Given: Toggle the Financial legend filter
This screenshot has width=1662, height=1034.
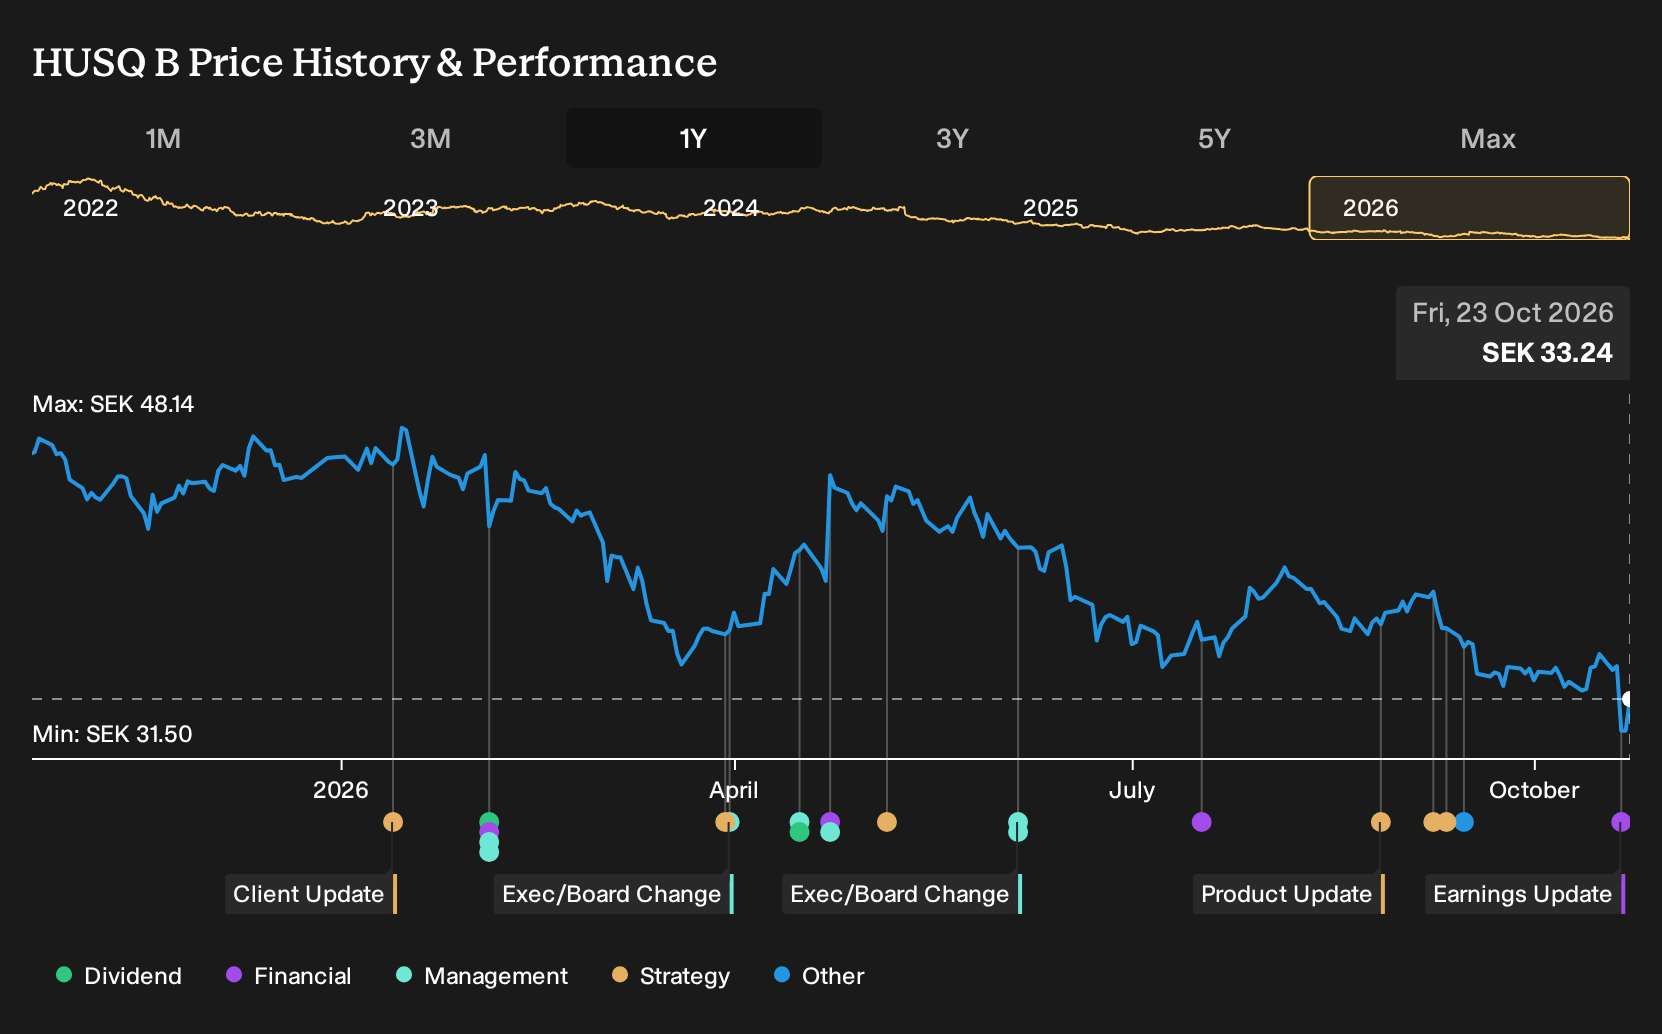Looking at the screenshot, I should point(289,976).
